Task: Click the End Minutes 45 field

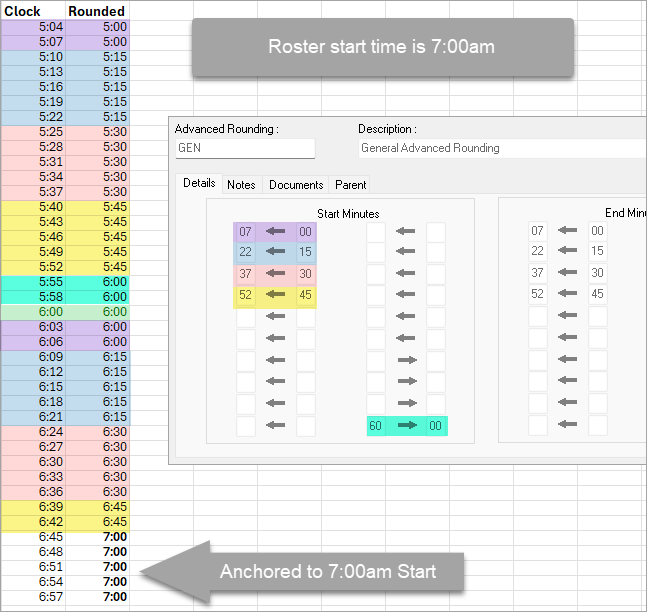Action: [597, 294]
